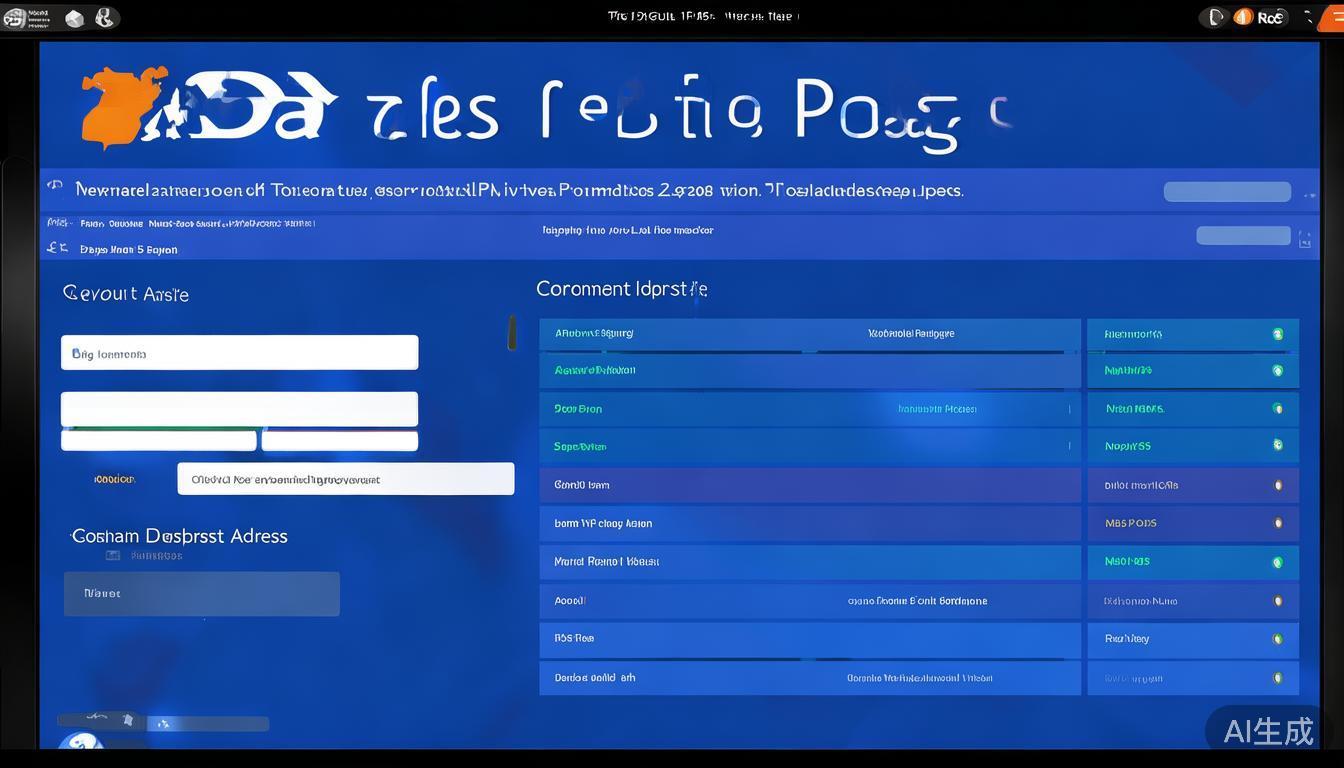Click the Big Ionrents input field
Viewport: 1344px width, 768px height.
click(x=239, y=353)
